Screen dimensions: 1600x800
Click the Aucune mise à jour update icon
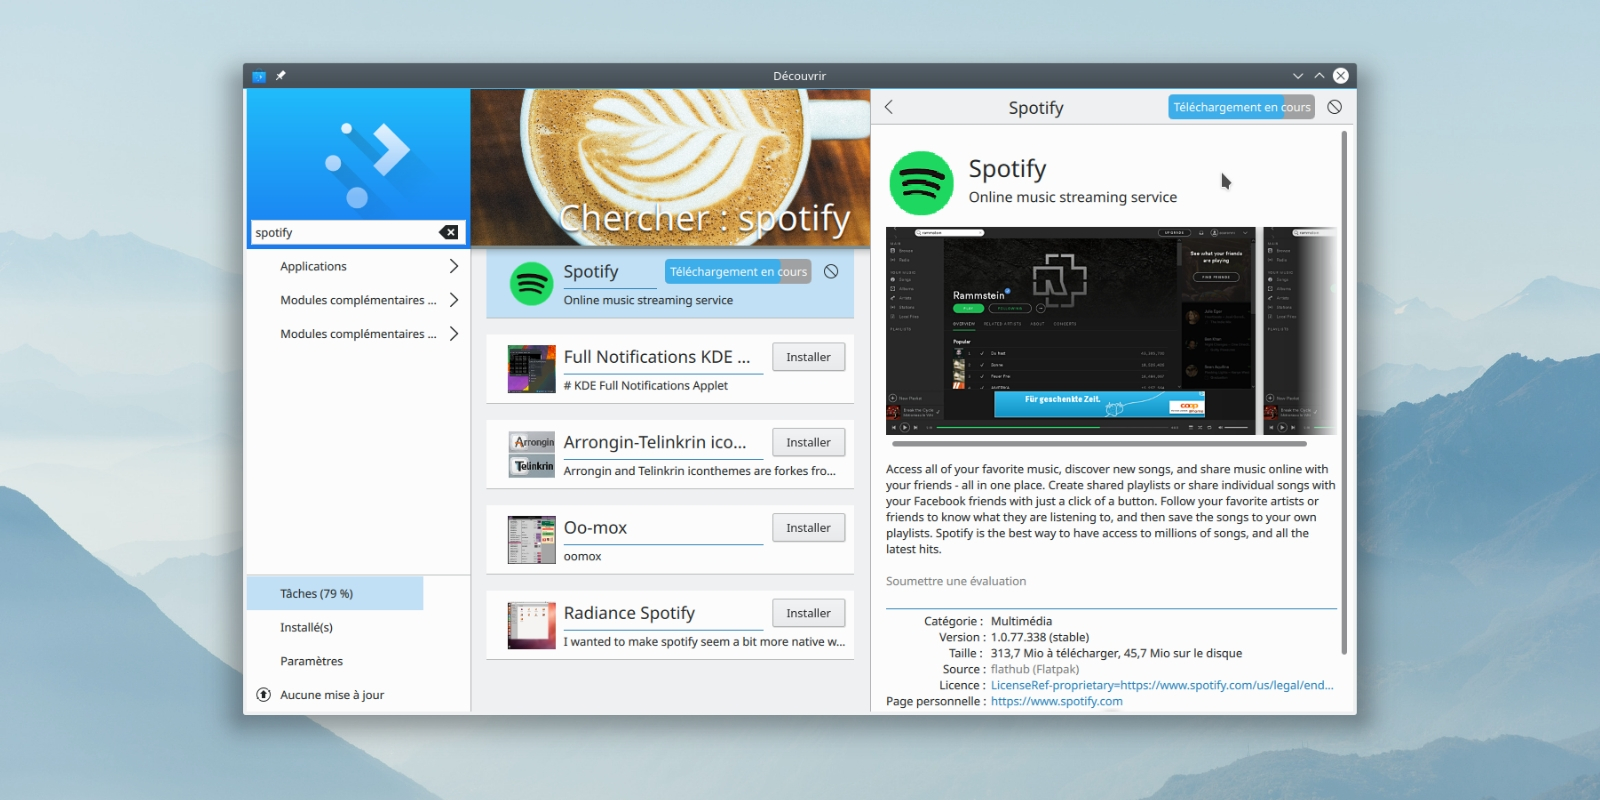click(264, 695)
